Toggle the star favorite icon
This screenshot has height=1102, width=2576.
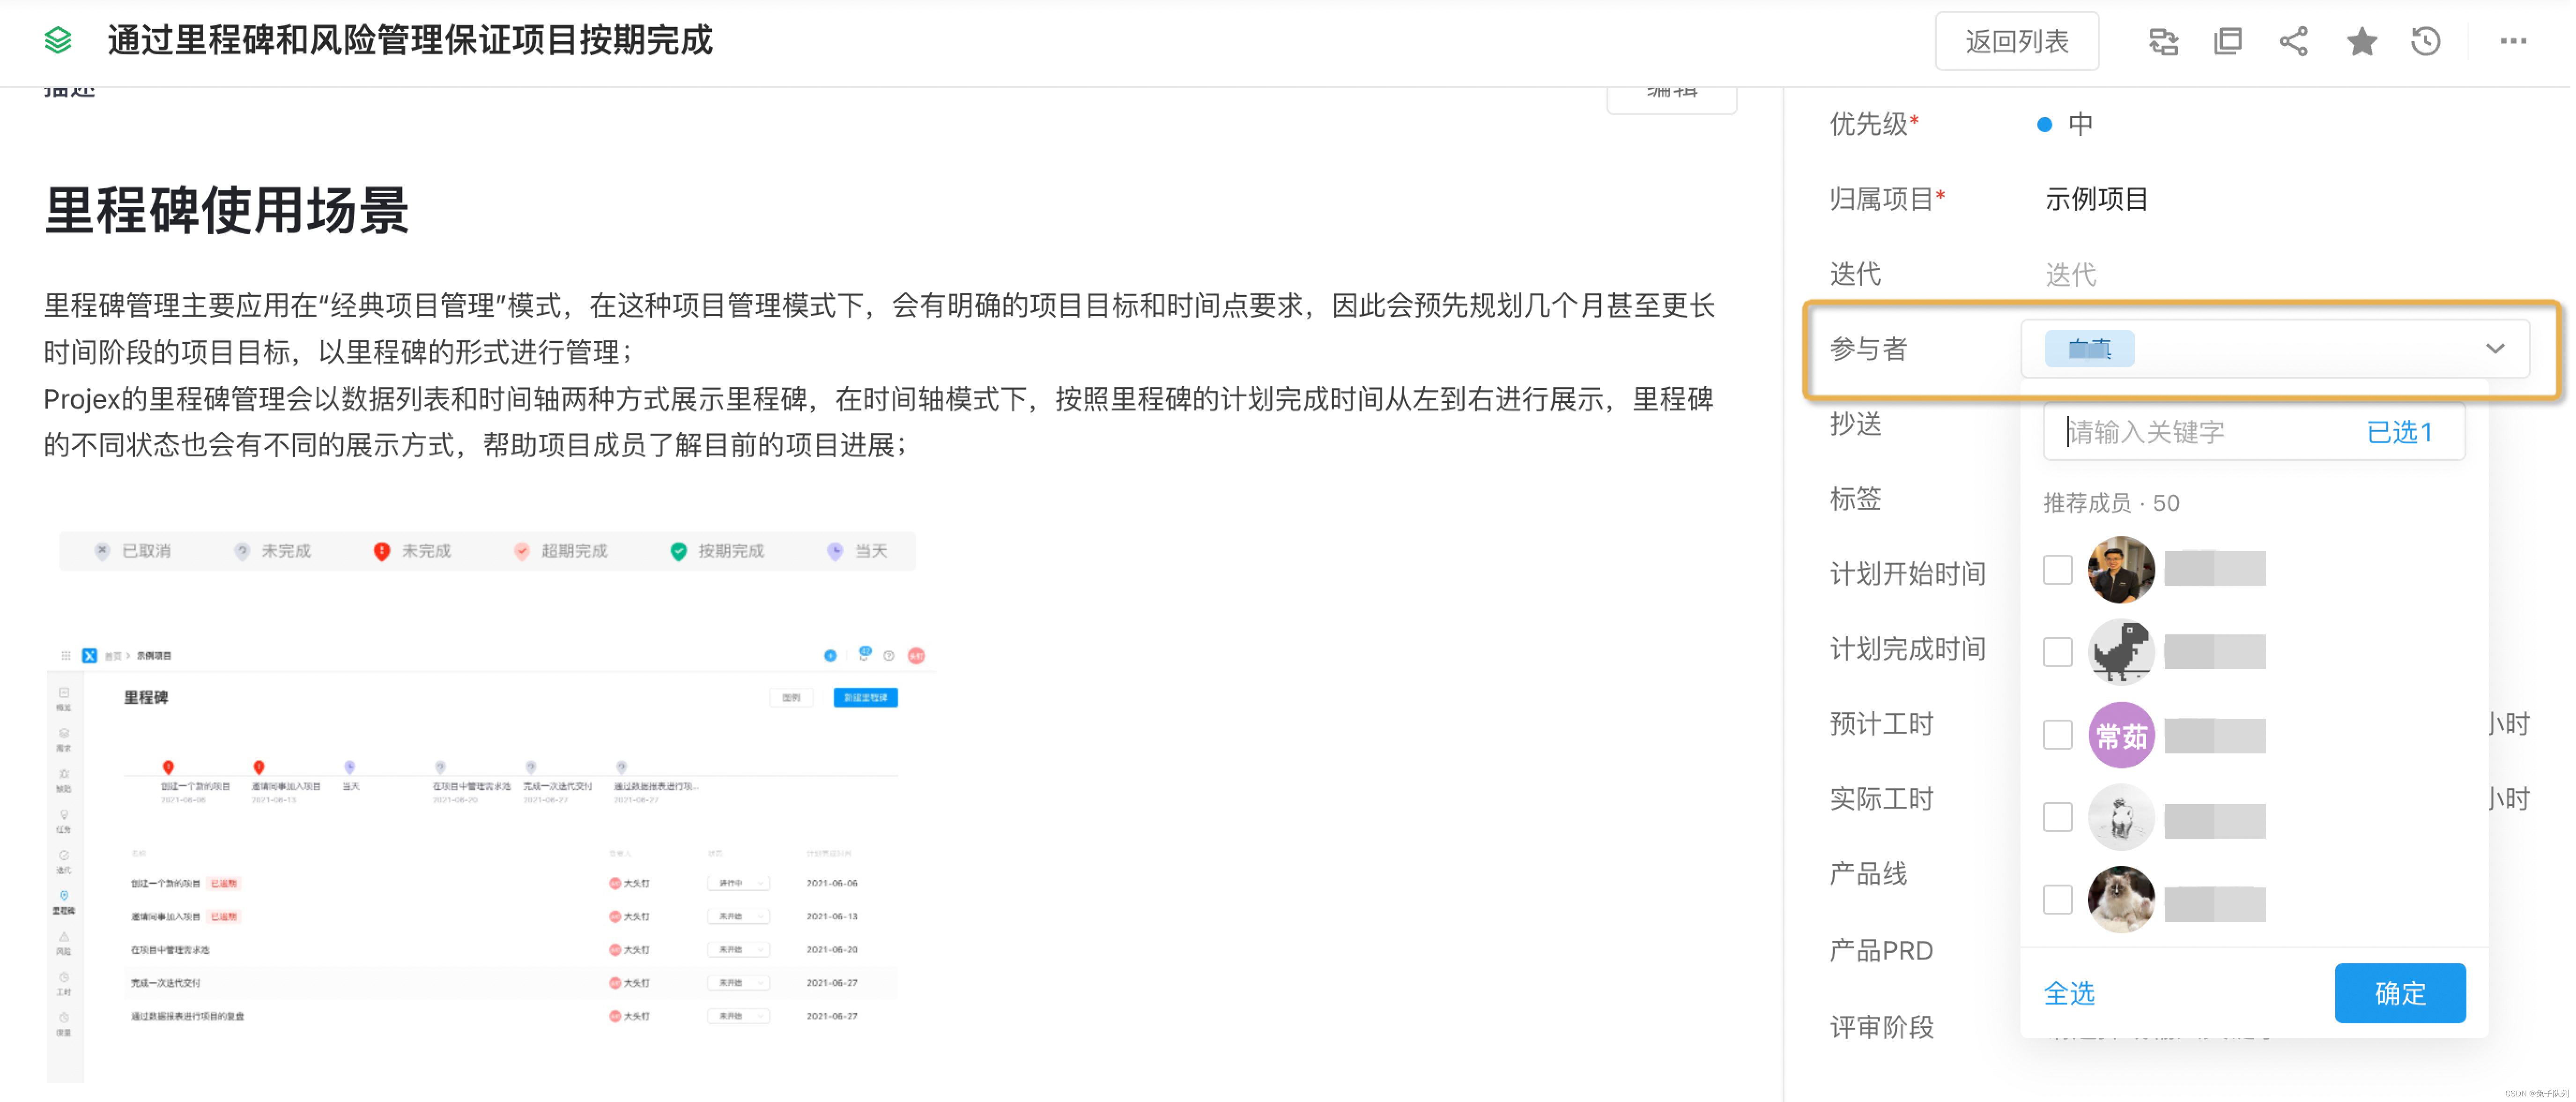(2361, 41)
